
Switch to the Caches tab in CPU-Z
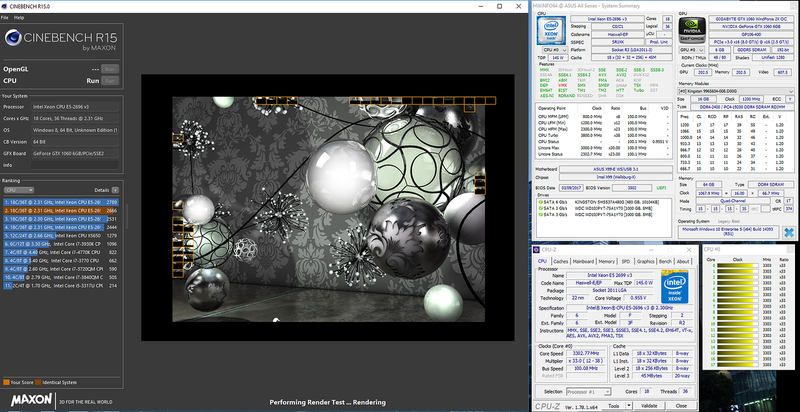point(561,261)
